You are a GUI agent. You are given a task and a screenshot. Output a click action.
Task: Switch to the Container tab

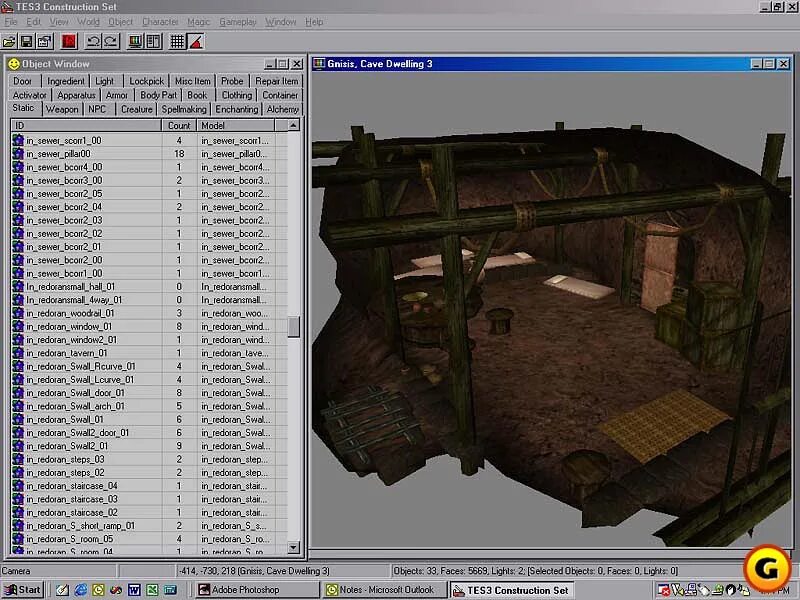pos(280,95)
